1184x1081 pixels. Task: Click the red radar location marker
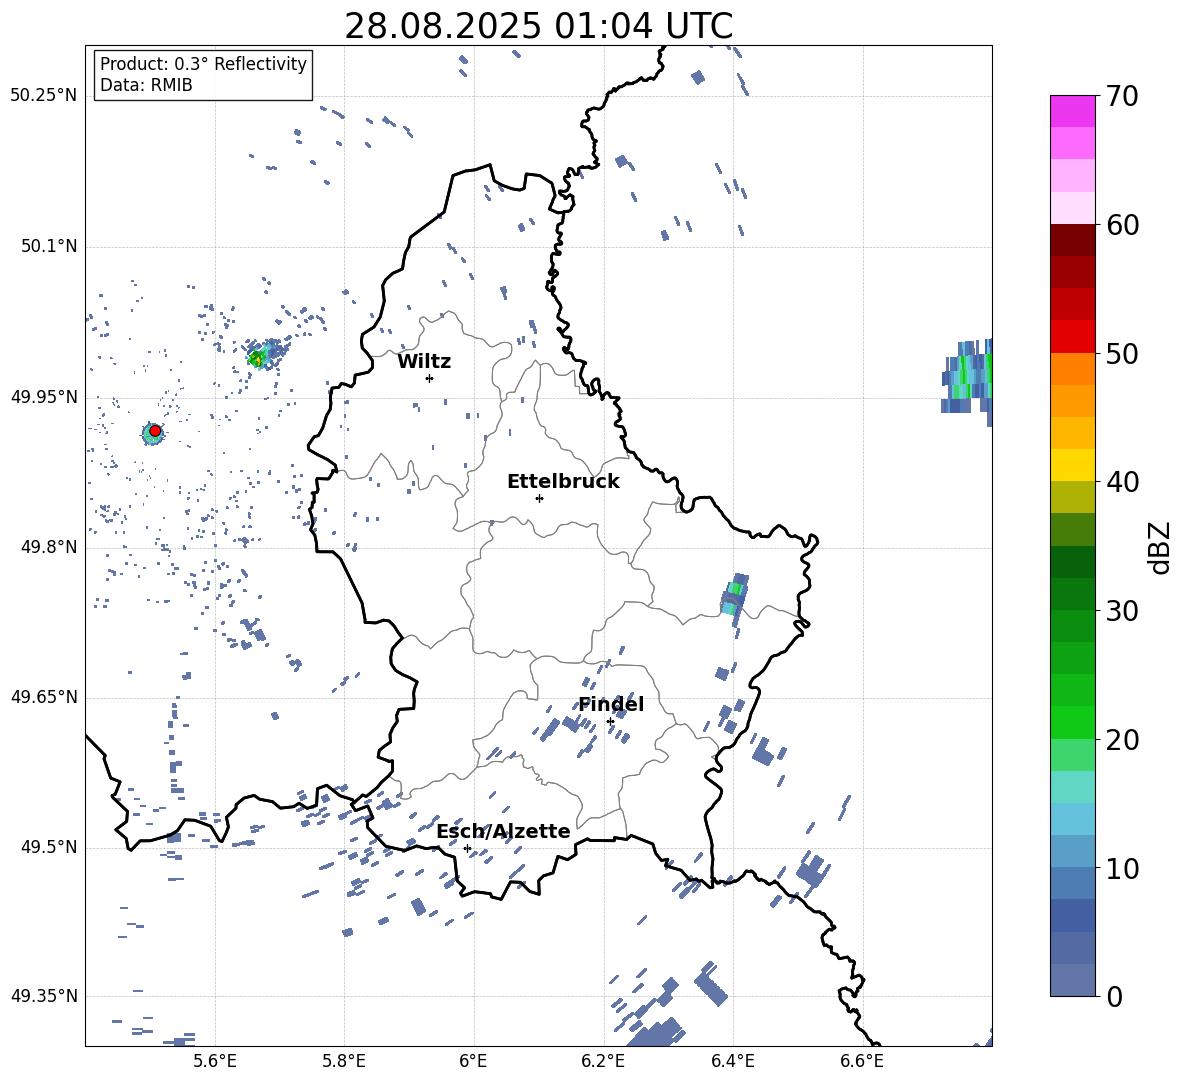point(155,431)
